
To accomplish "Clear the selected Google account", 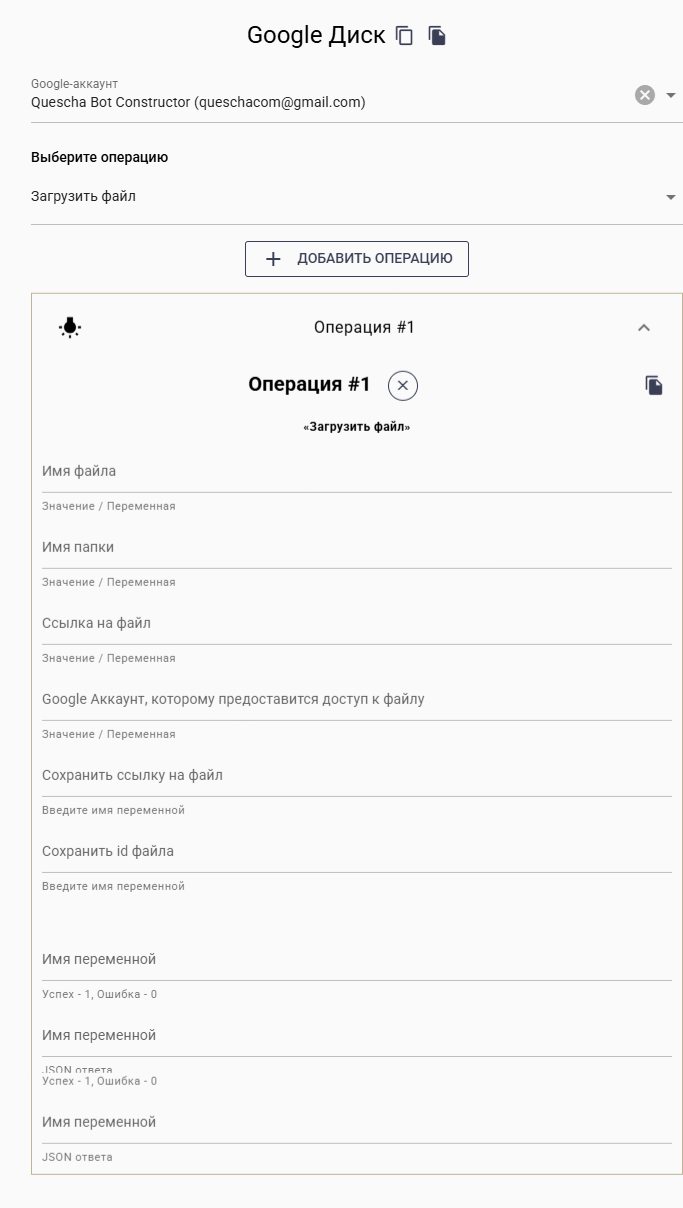I will point(645,95).
